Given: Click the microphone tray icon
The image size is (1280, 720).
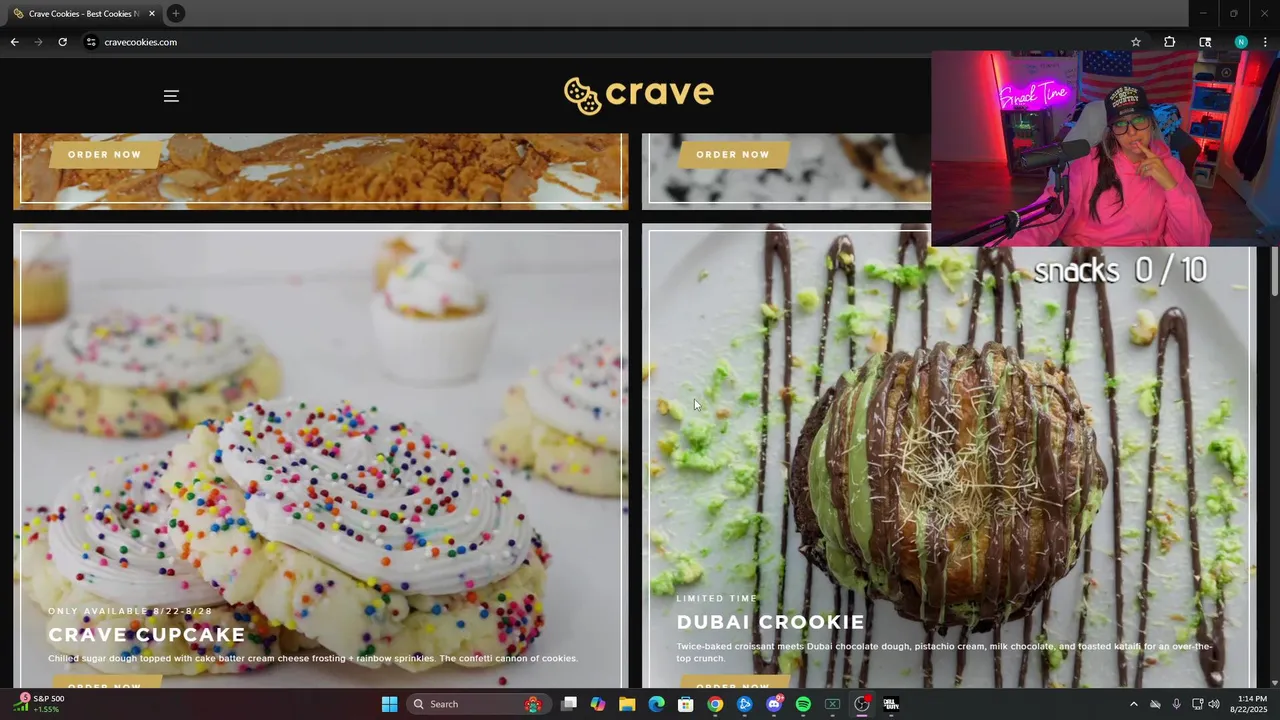Looking at the screenshot, I should point(1176,704).
